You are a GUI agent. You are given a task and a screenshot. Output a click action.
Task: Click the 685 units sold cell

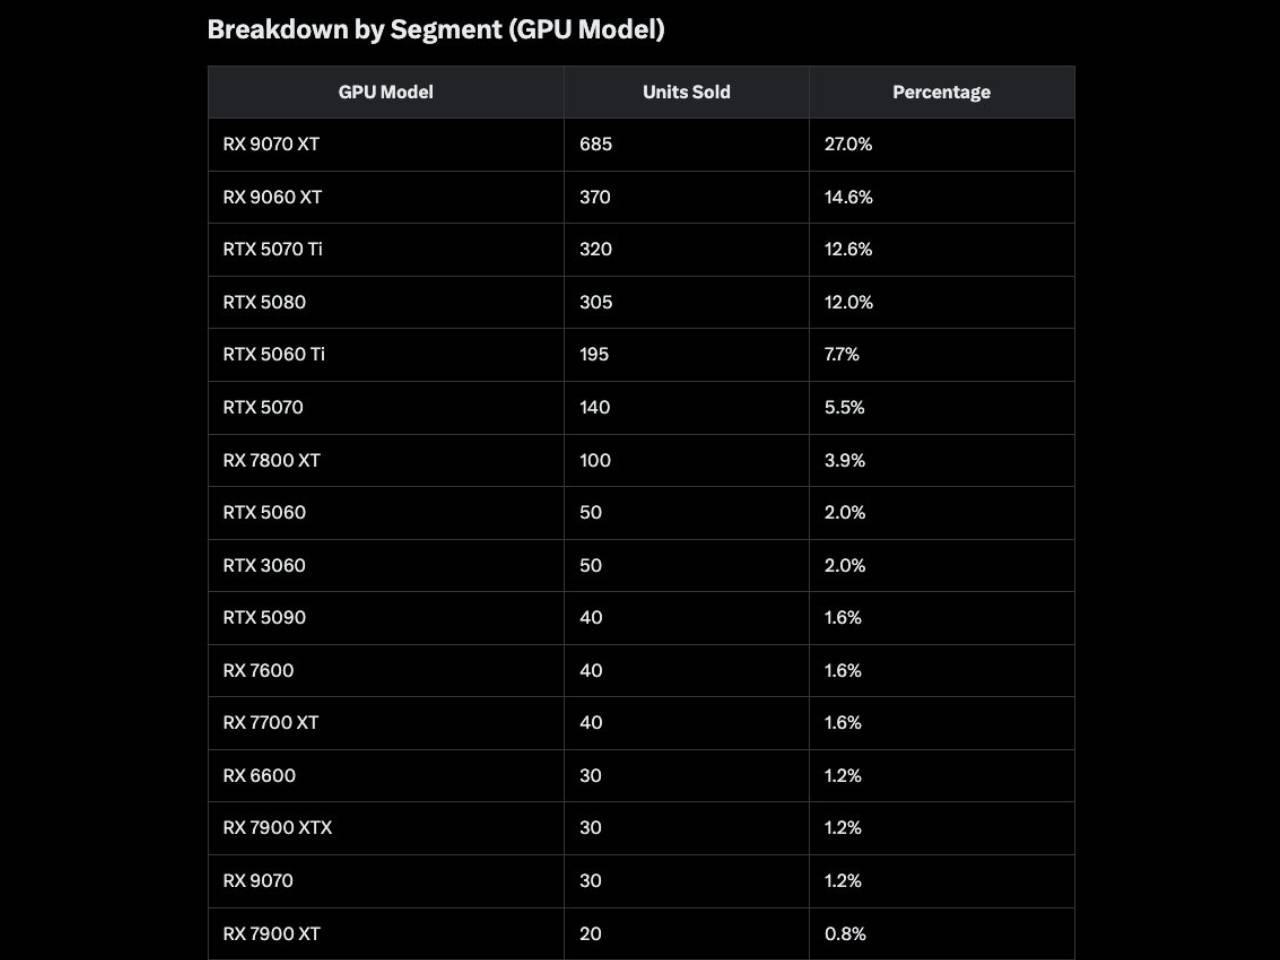click(596, 144)
